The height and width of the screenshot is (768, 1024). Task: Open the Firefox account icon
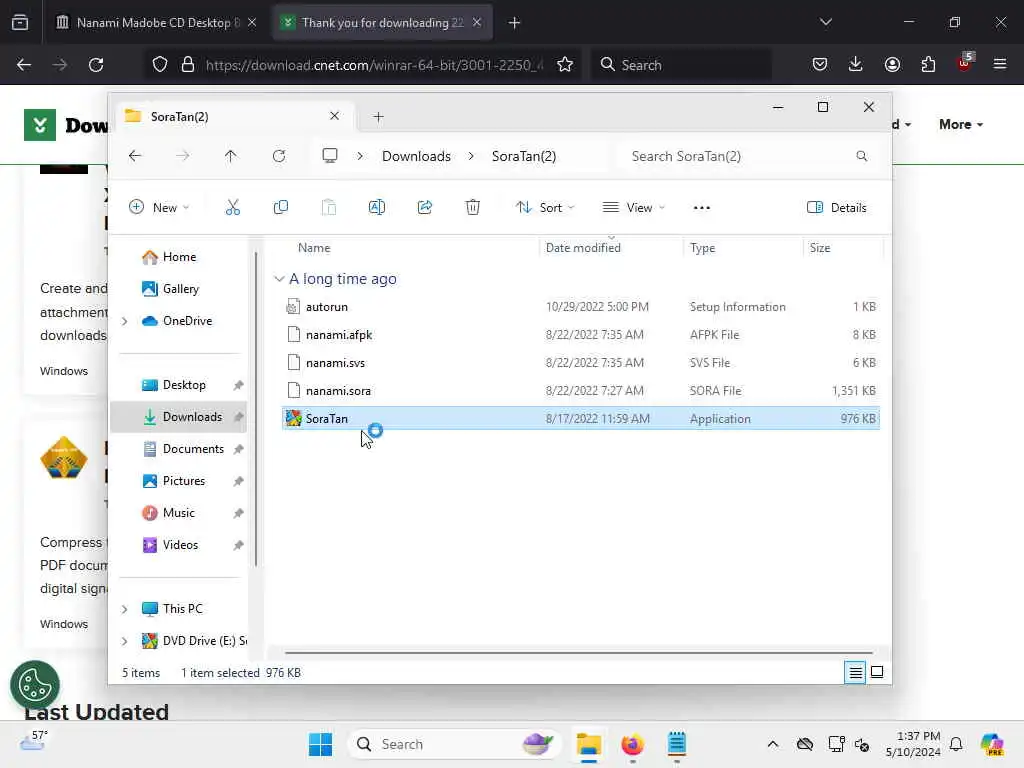point(892,64)
